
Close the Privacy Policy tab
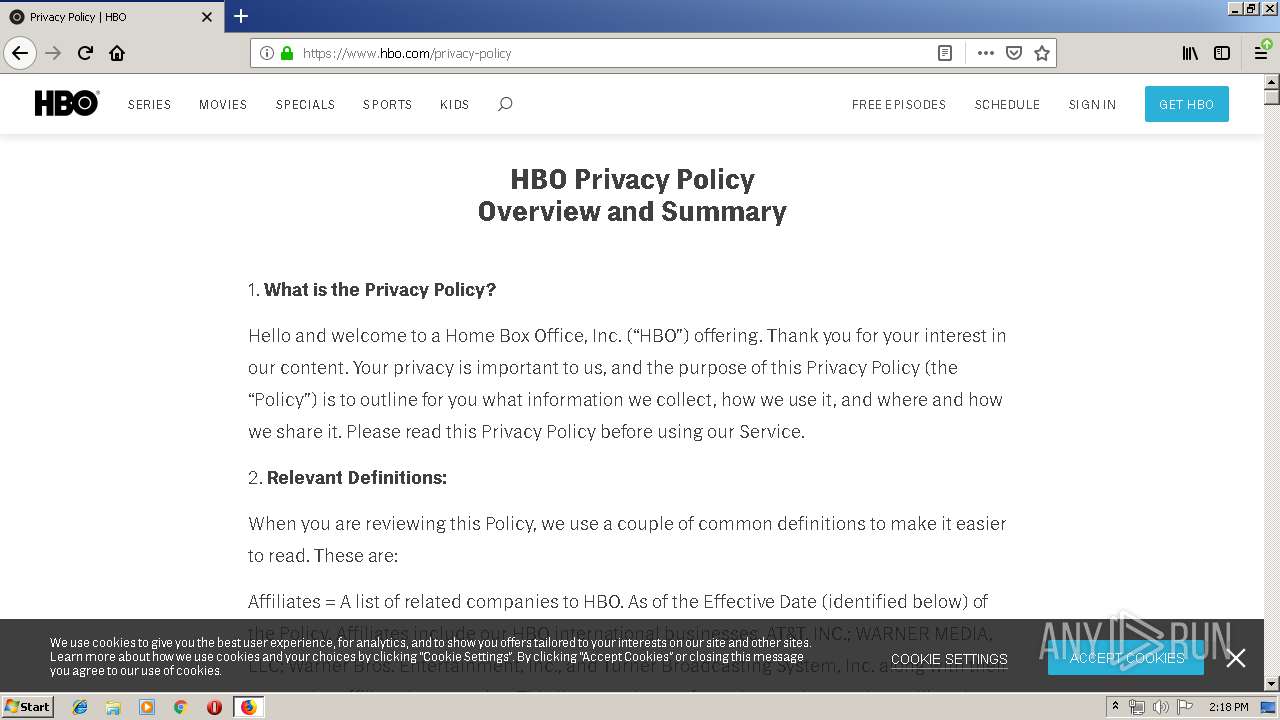click(x=207, y=17)
